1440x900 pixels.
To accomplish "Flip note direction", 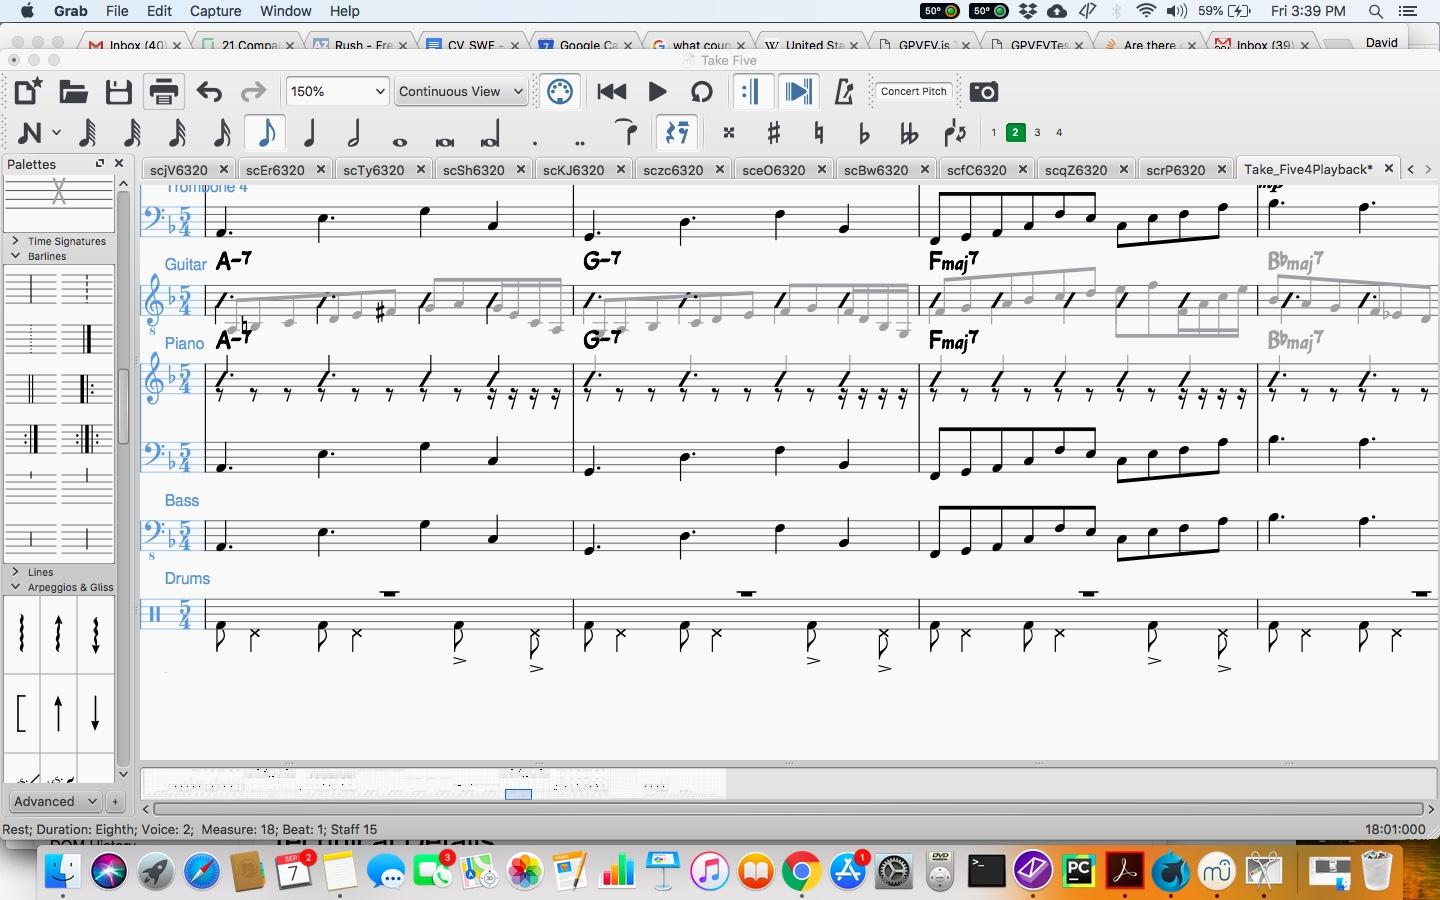I will [x=955, y=133].
